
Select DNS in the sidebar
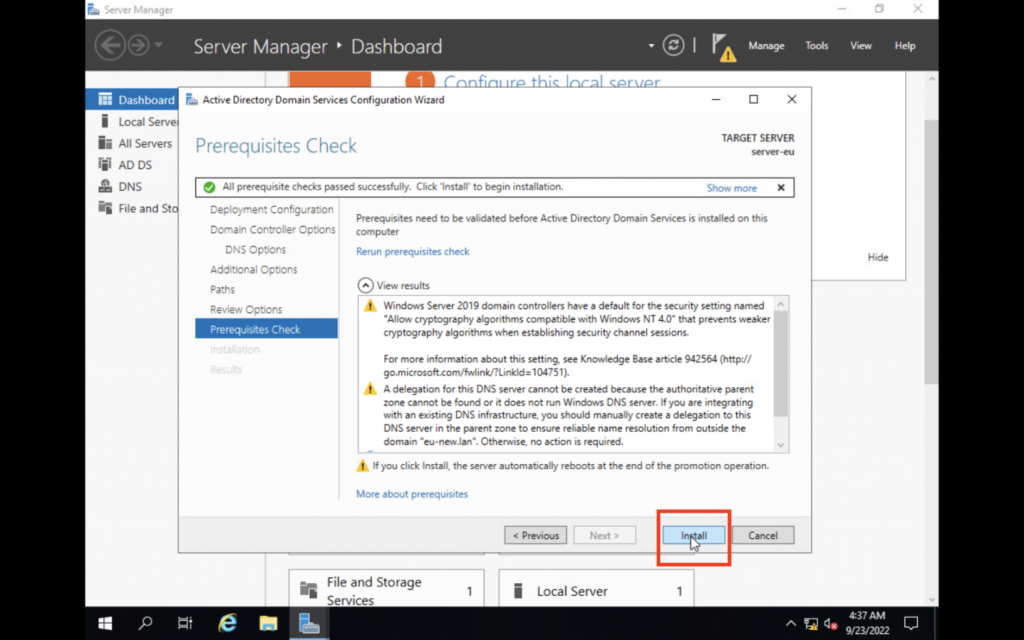pyautogui.click(x=130, y=186)
